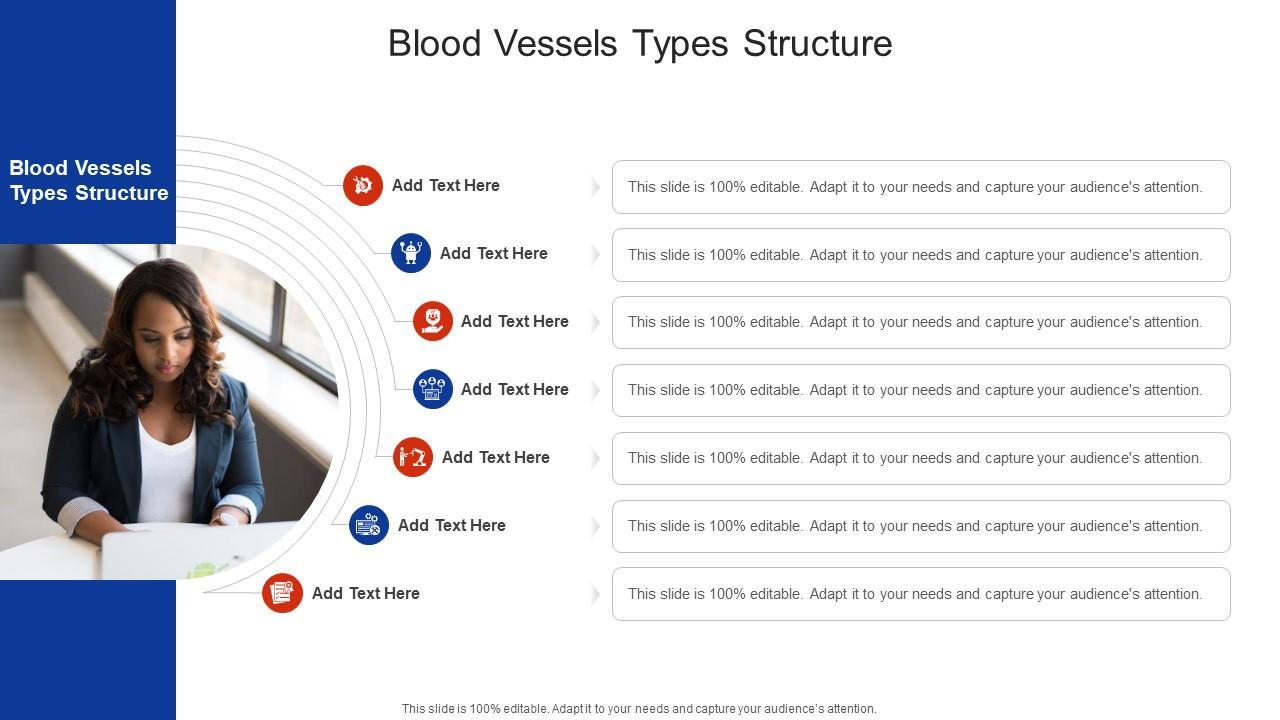The image size is (1280, 720).
Task: Select the blue team group icon
Action: (x=433, y=390)
